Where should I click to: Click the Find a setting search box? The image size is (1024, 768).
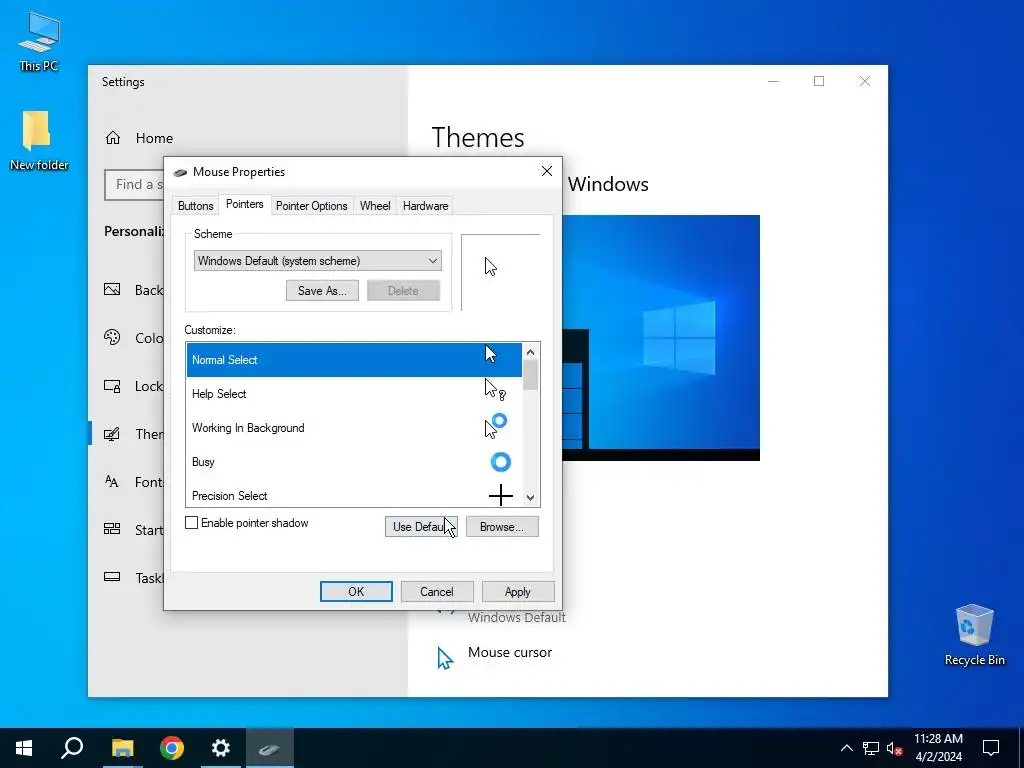point(134,185)
